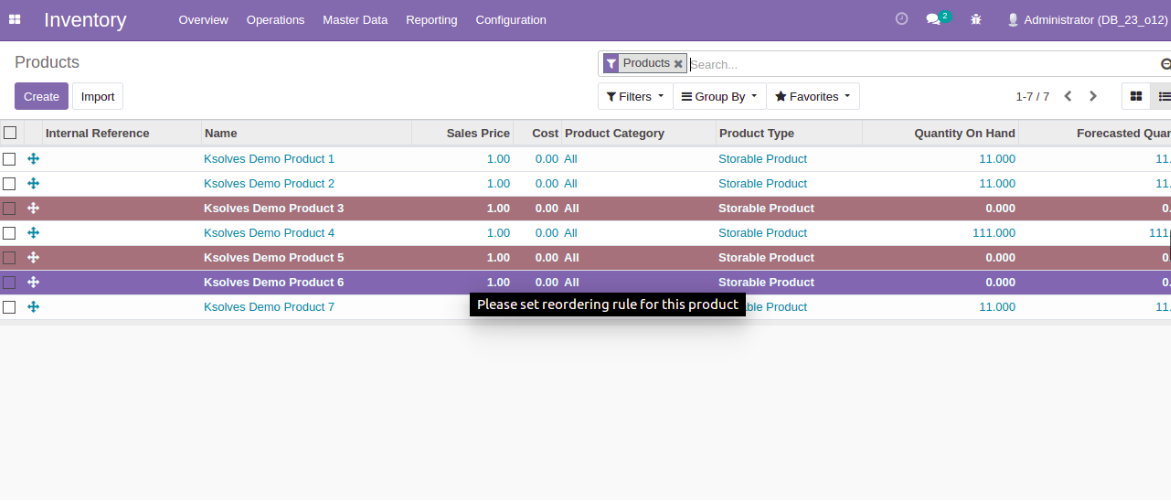Image resolution: width=1171 pixels, height=501 pixels.
Task: Click the Create button
Action: (x=41, y=96)
